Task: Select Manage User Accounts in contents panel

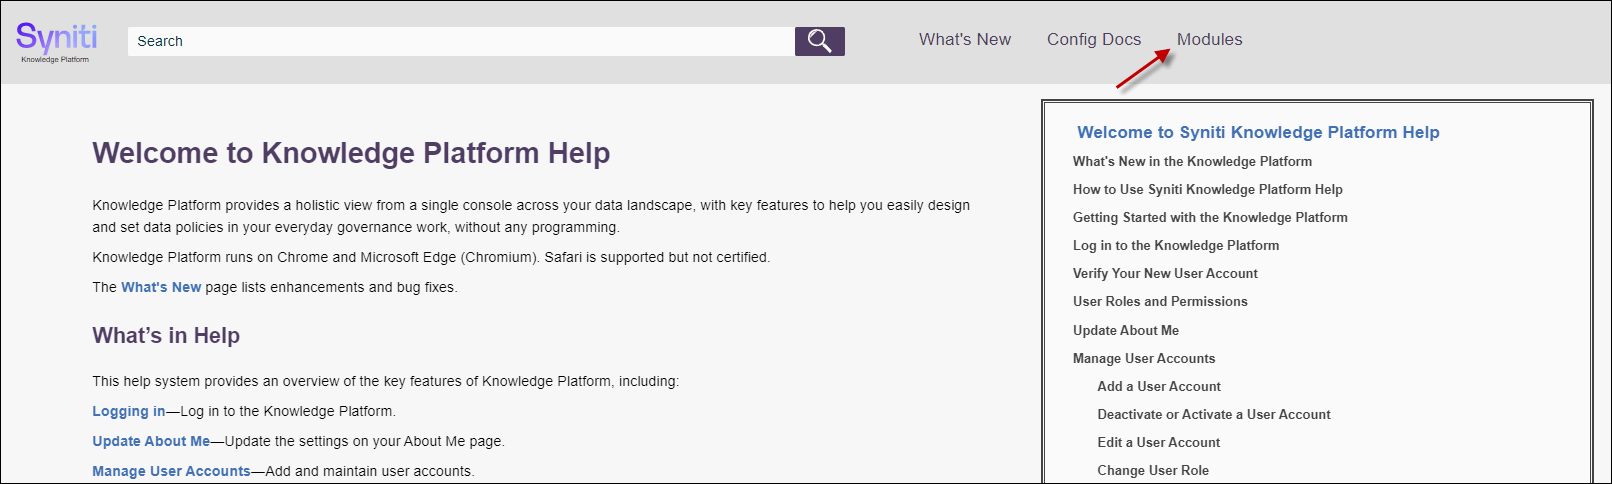Action: pos(1144,358)
